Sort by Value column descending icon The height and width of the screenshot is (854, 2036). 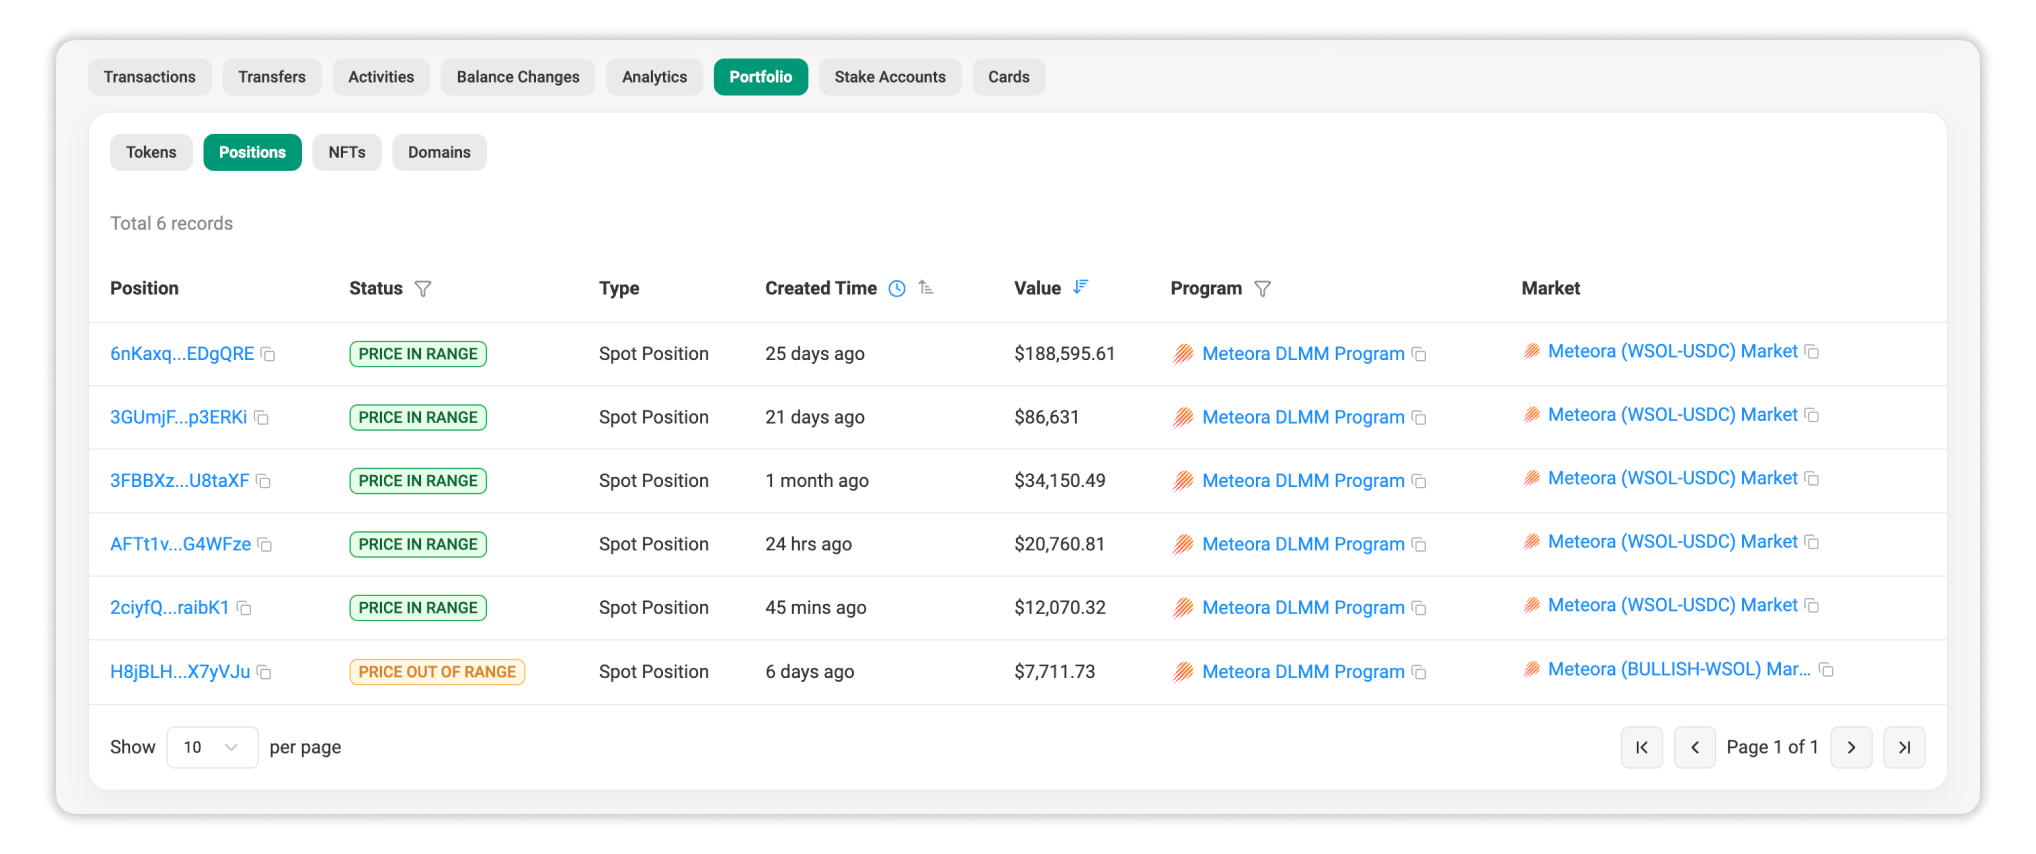(1080, 287)
